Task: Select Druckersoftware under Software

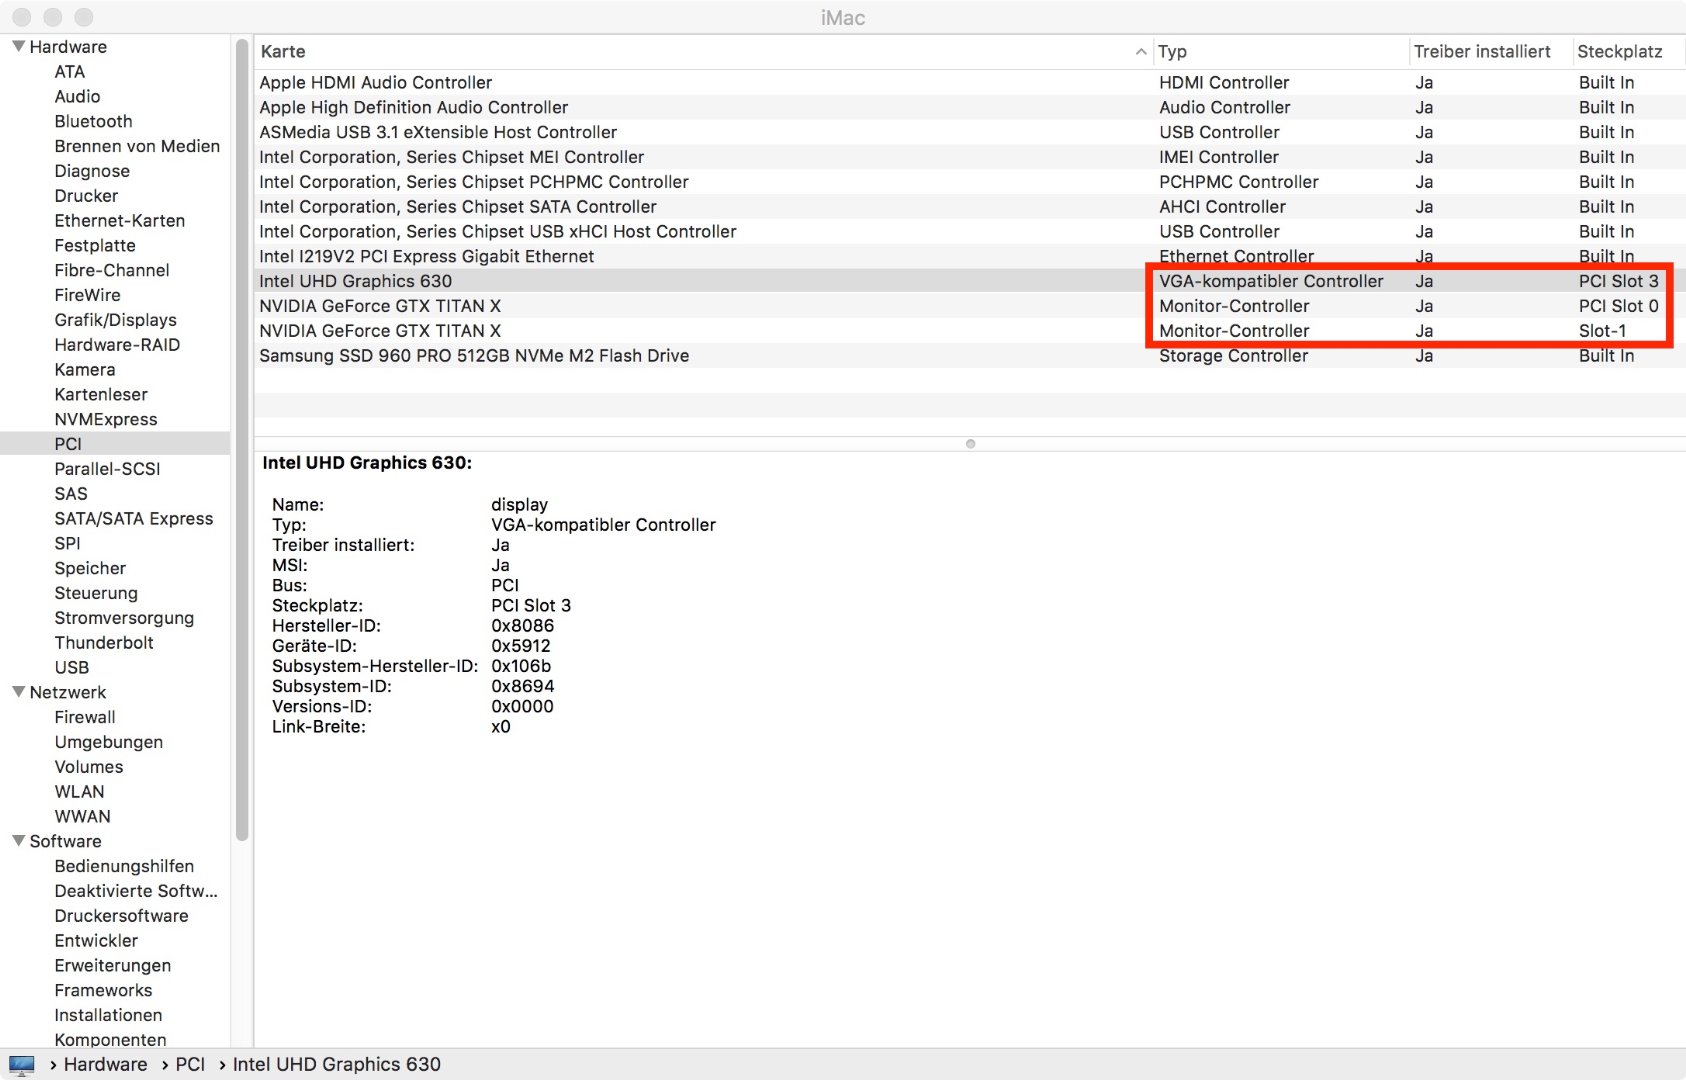Action: pos(121,916)
